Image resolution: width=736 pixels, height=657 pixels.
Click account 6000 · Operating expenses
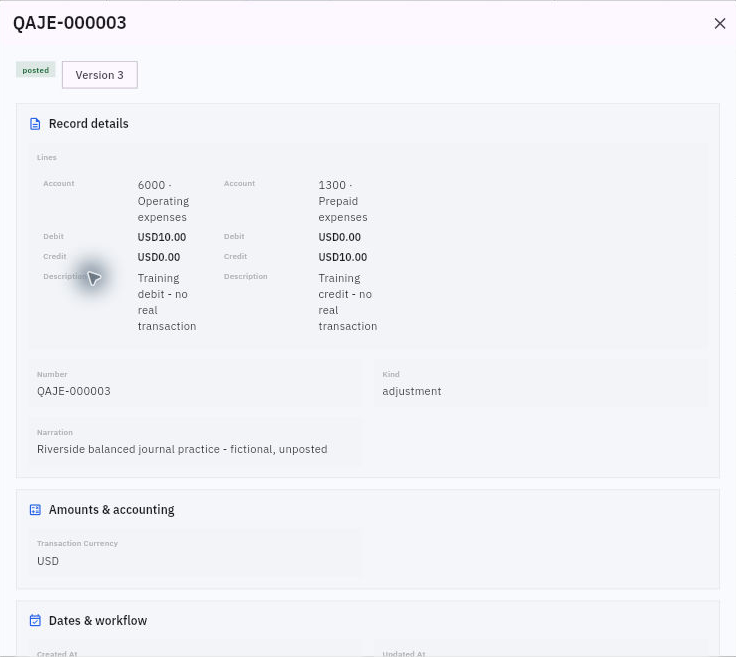pyautogui.click(x=163, y=201)
